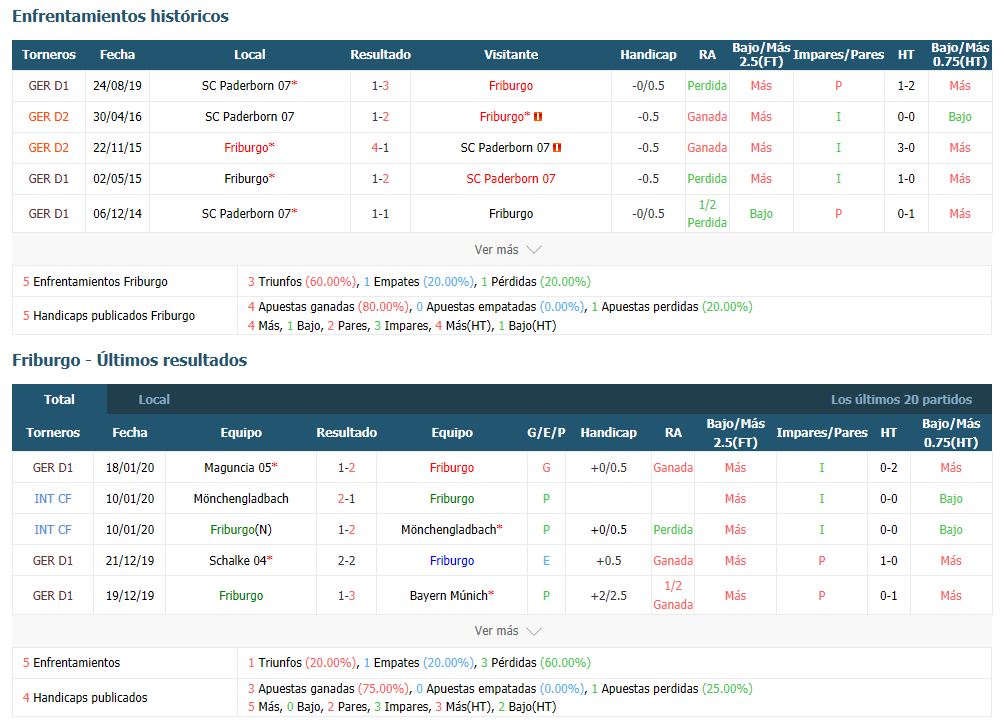Open the Maguncia 05 team link

pos(238,468)
